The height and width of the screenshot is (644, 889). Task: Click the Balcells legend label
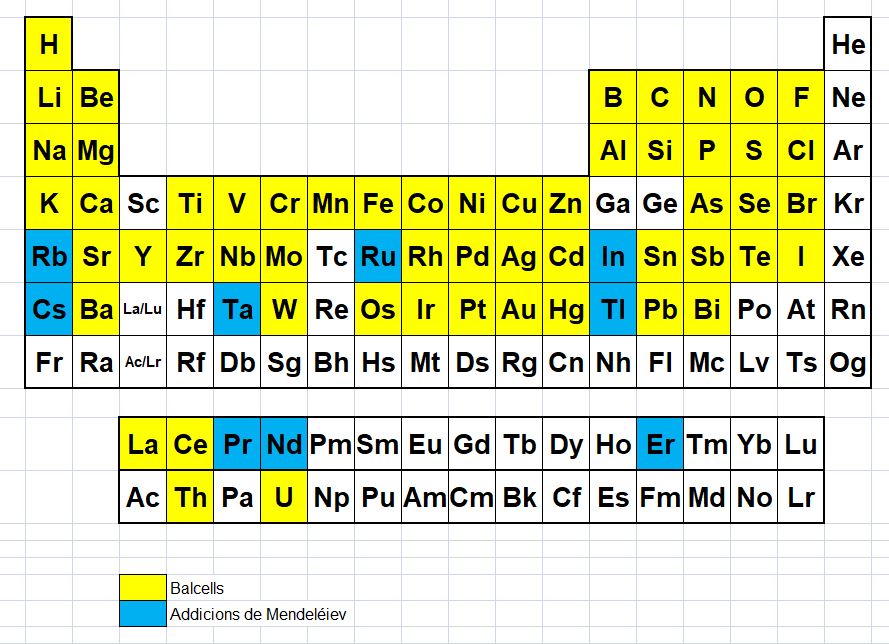pyautogui.click(x=197, y=588)
